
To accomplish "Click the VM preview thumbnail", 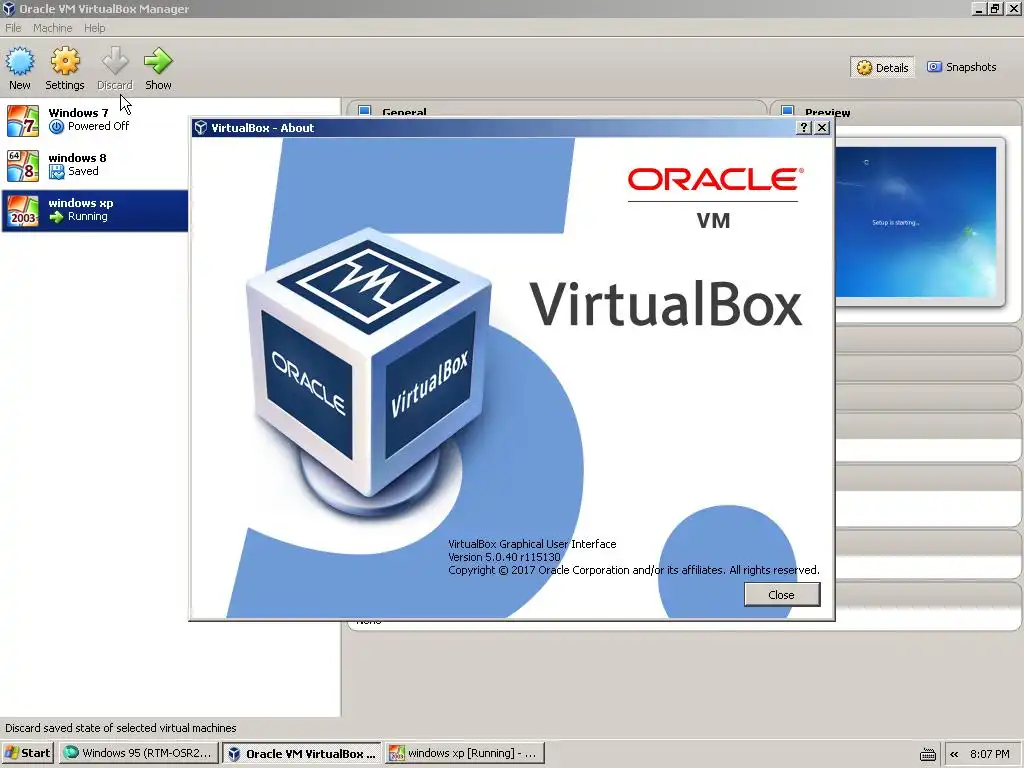I will coord(916,222).
